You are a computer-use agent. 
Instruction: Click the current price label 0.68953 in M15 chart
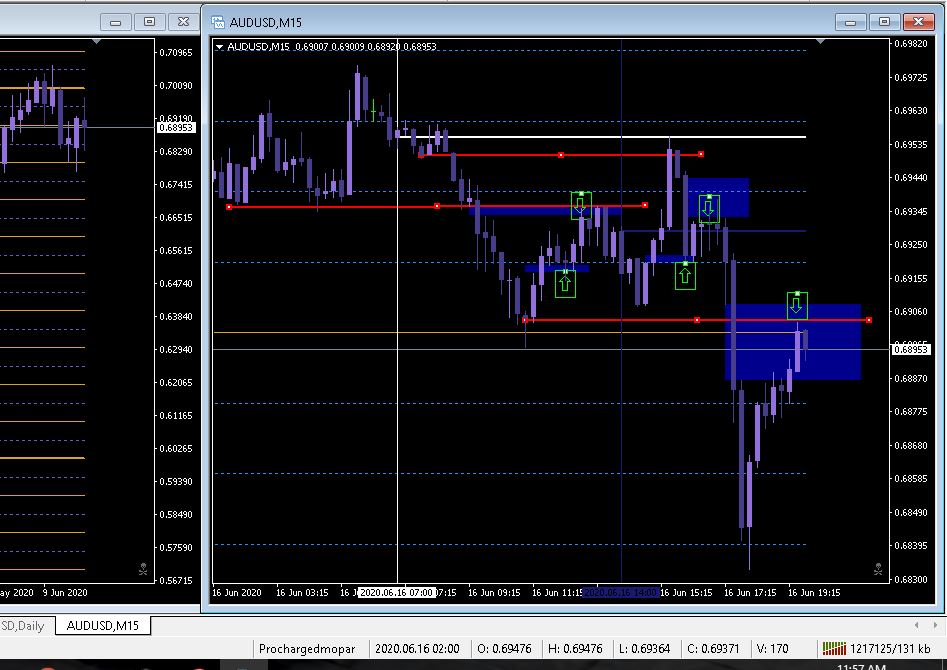coord(910,349)
